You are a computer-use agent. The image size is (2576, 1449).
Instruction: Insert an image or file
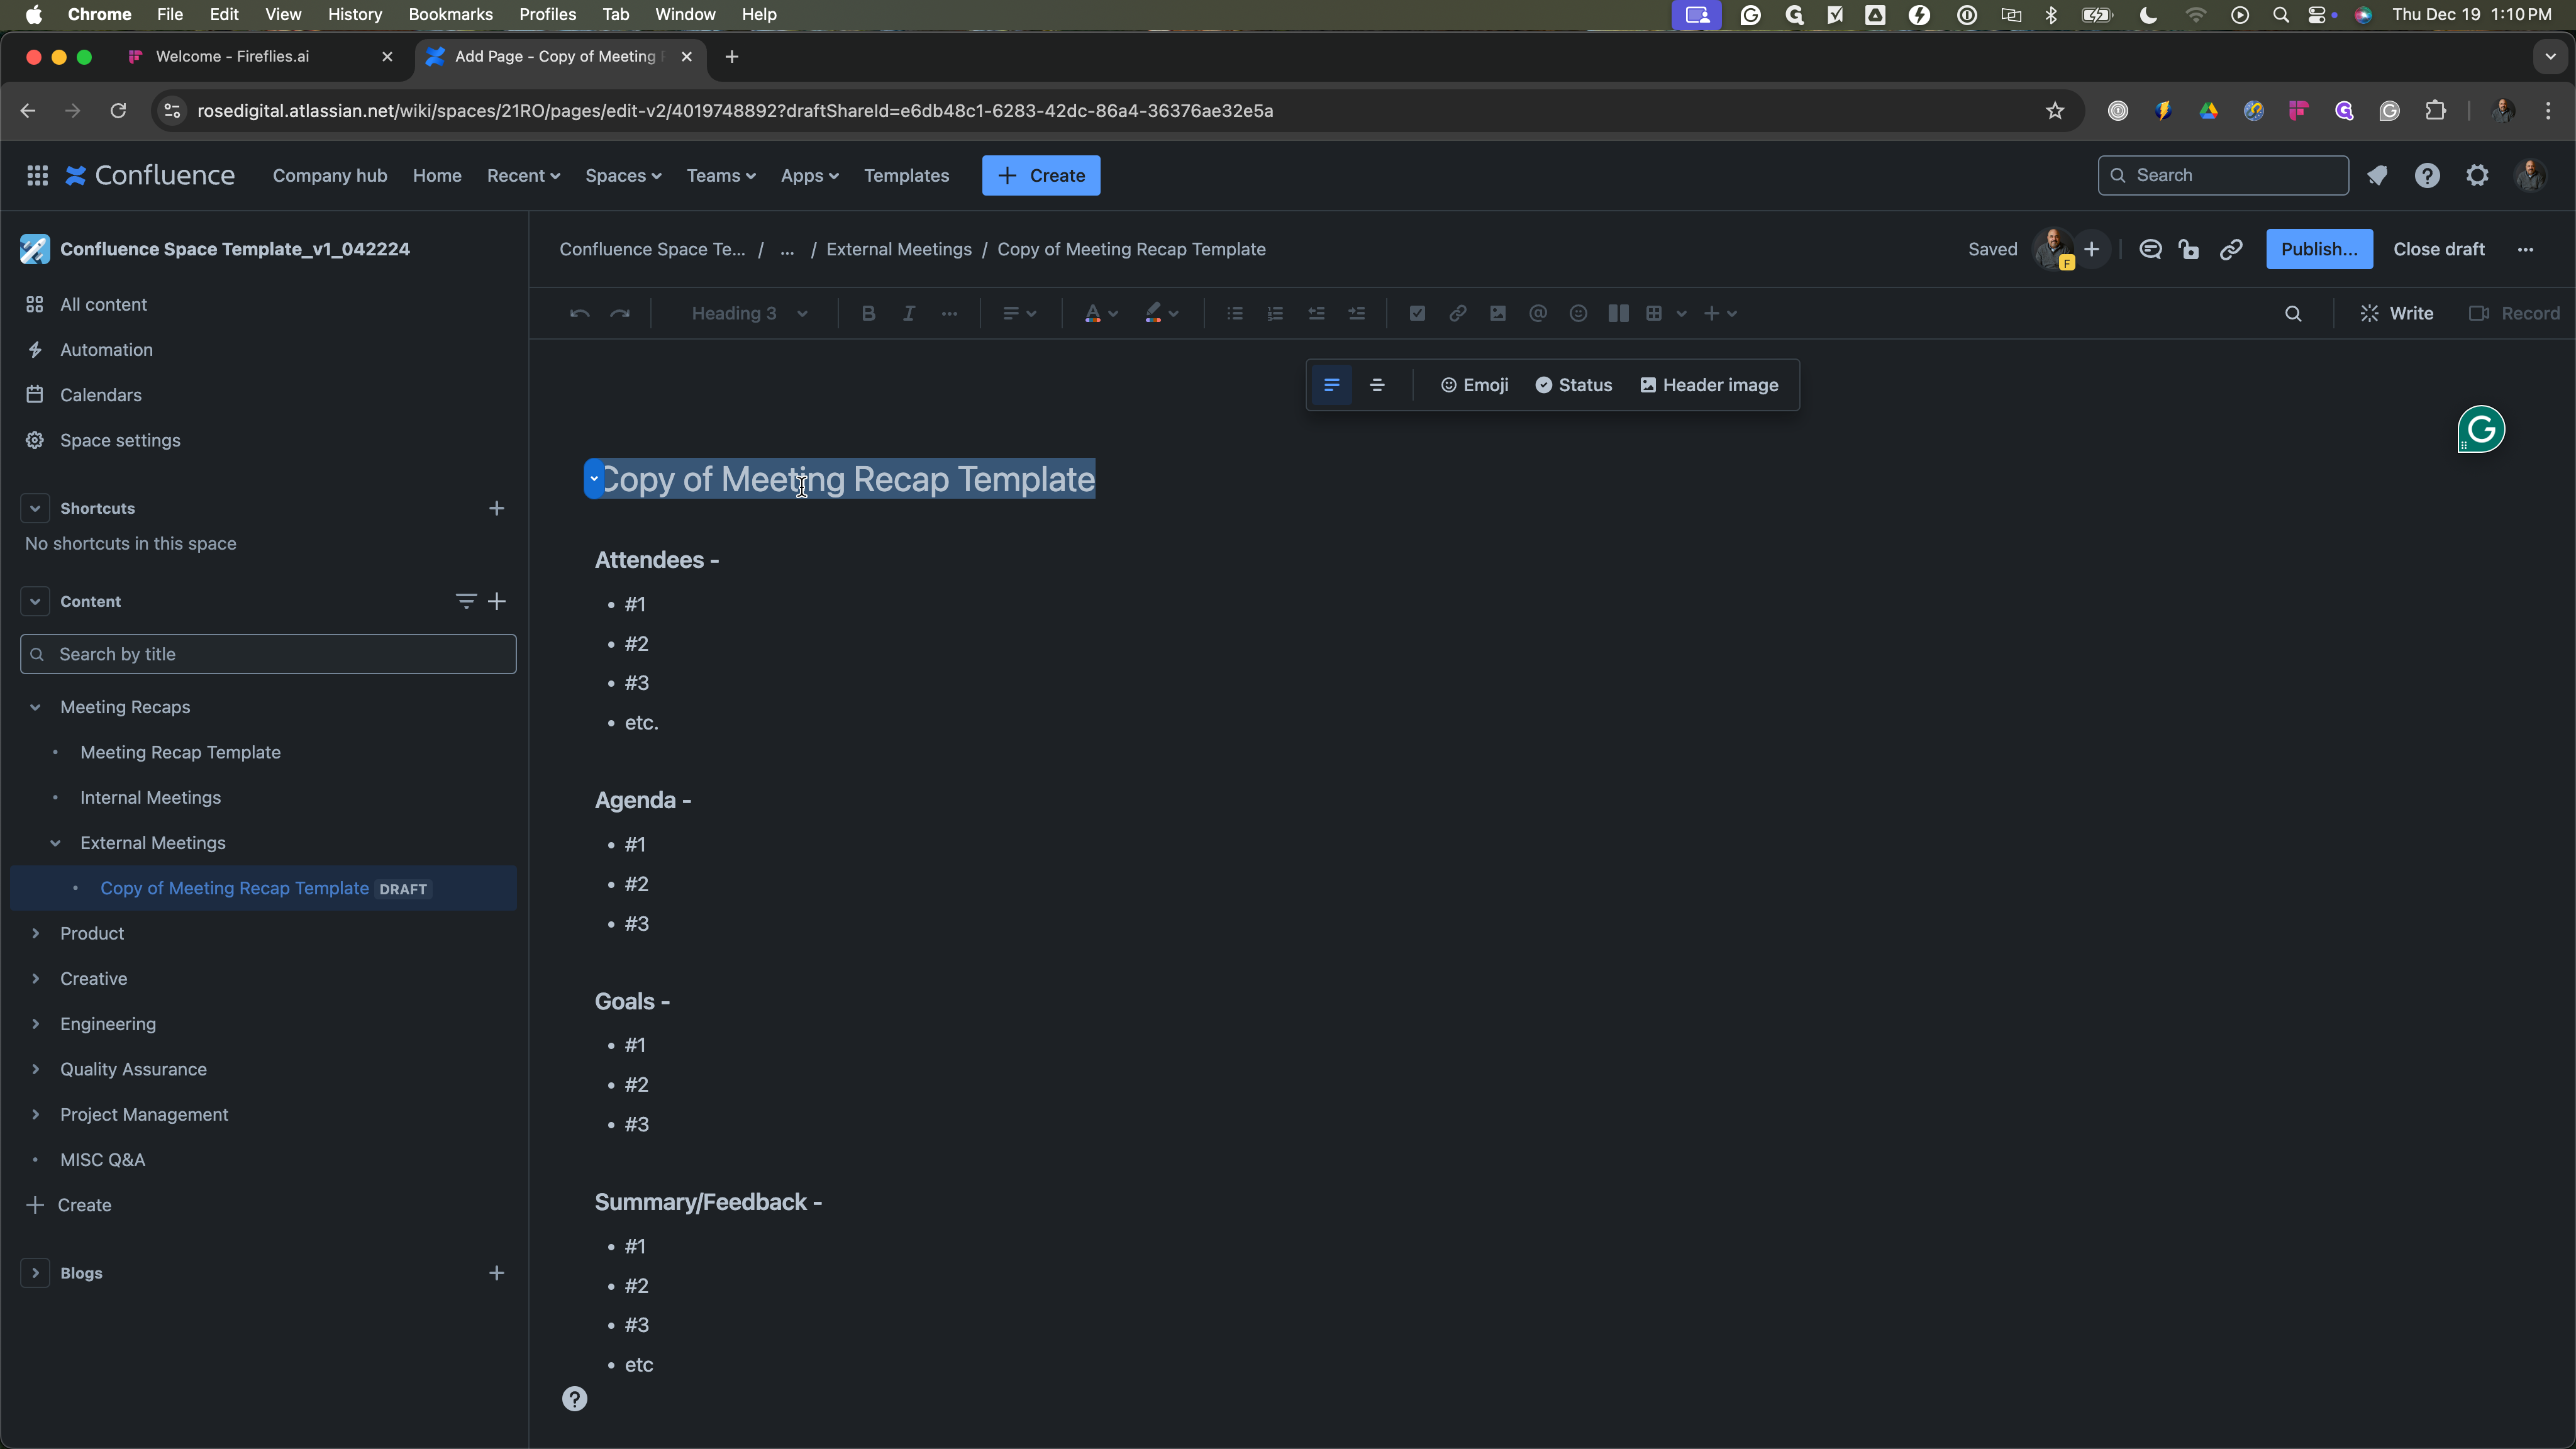click(1497, 313)
